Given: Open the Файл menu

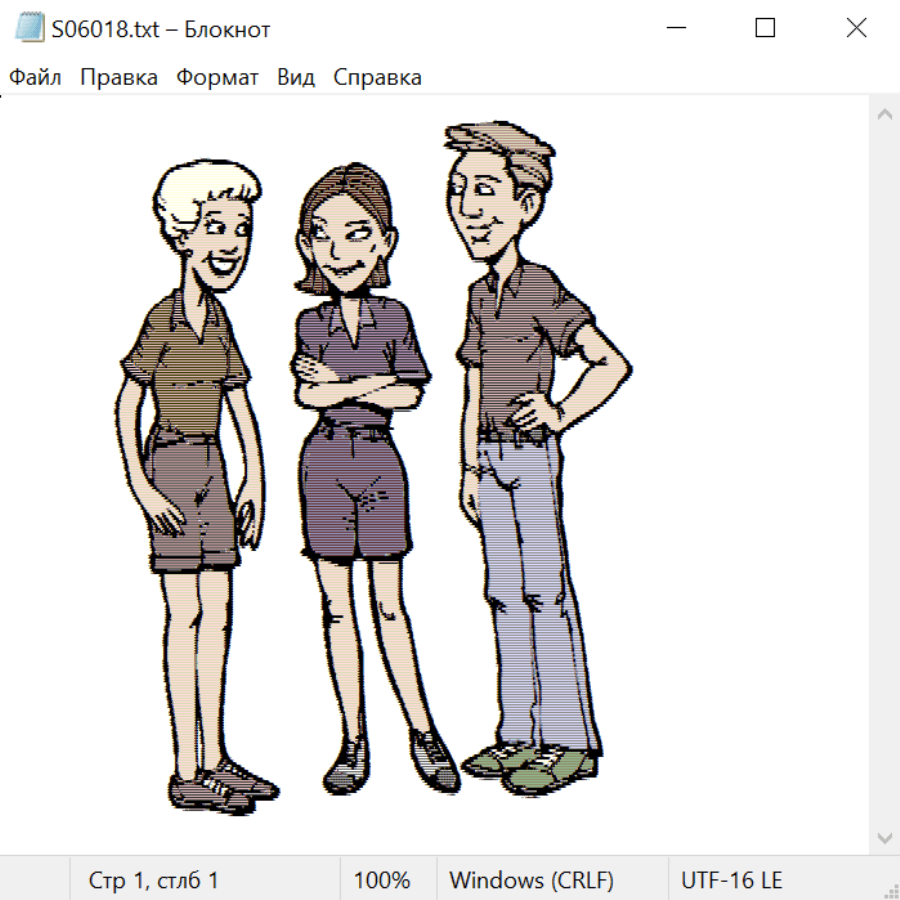Looking at the screenshot, I should [36, 78].
